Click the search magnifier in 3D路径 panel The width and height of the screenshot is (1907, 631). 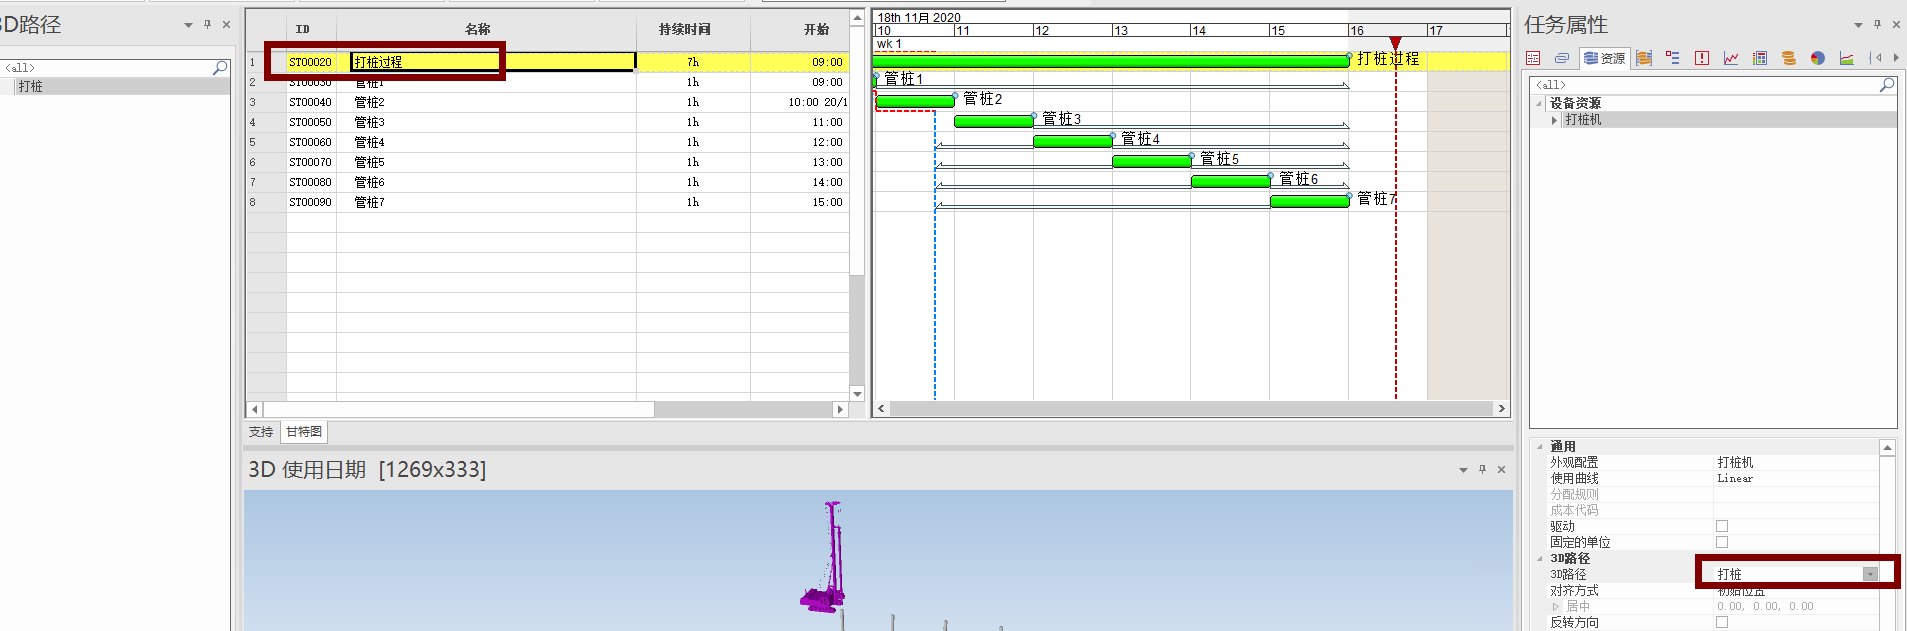coord(220,68)
